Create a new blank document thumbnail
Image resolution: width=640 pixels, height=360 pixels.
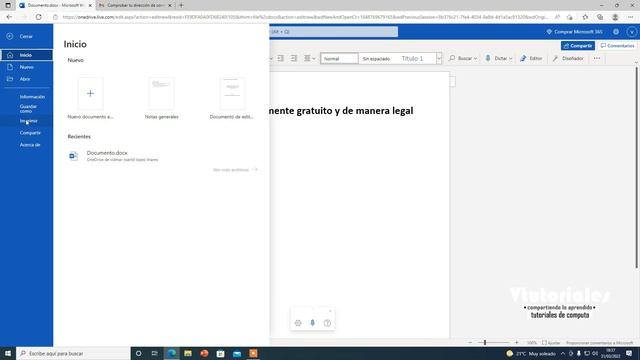90,93
